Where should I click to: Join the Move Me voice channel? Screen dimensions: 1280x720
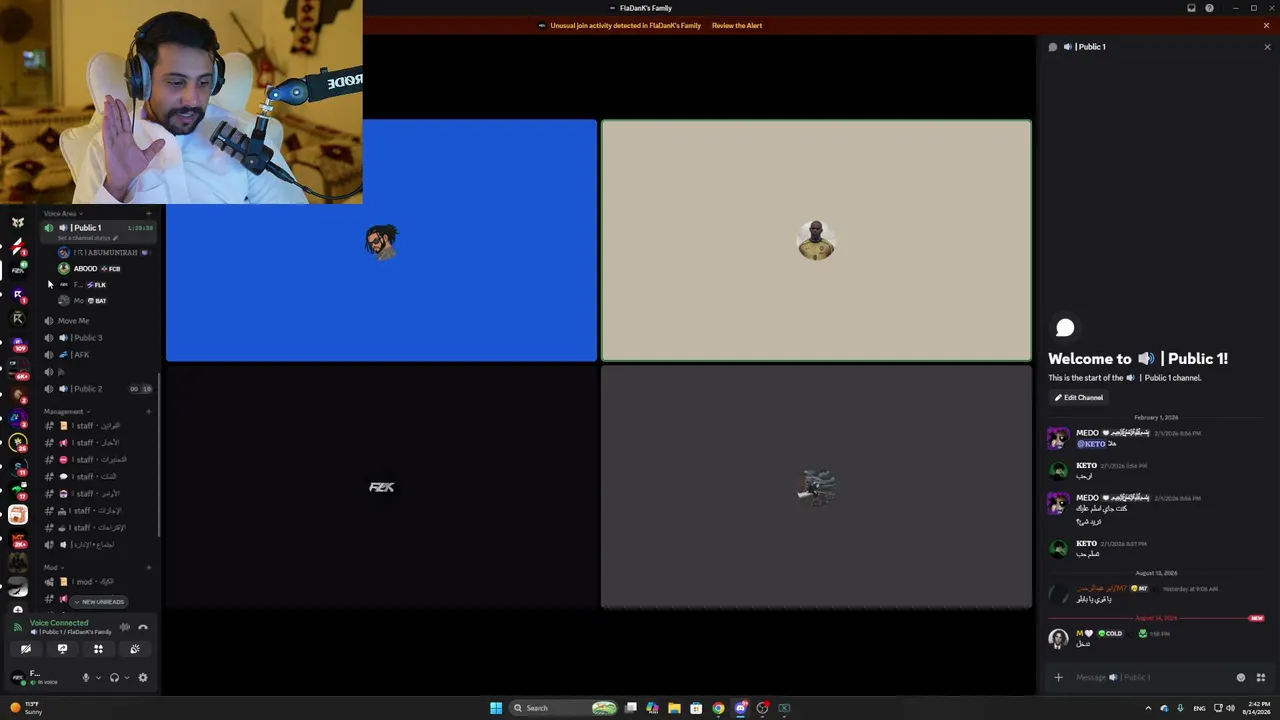click(x=99, y=321)
